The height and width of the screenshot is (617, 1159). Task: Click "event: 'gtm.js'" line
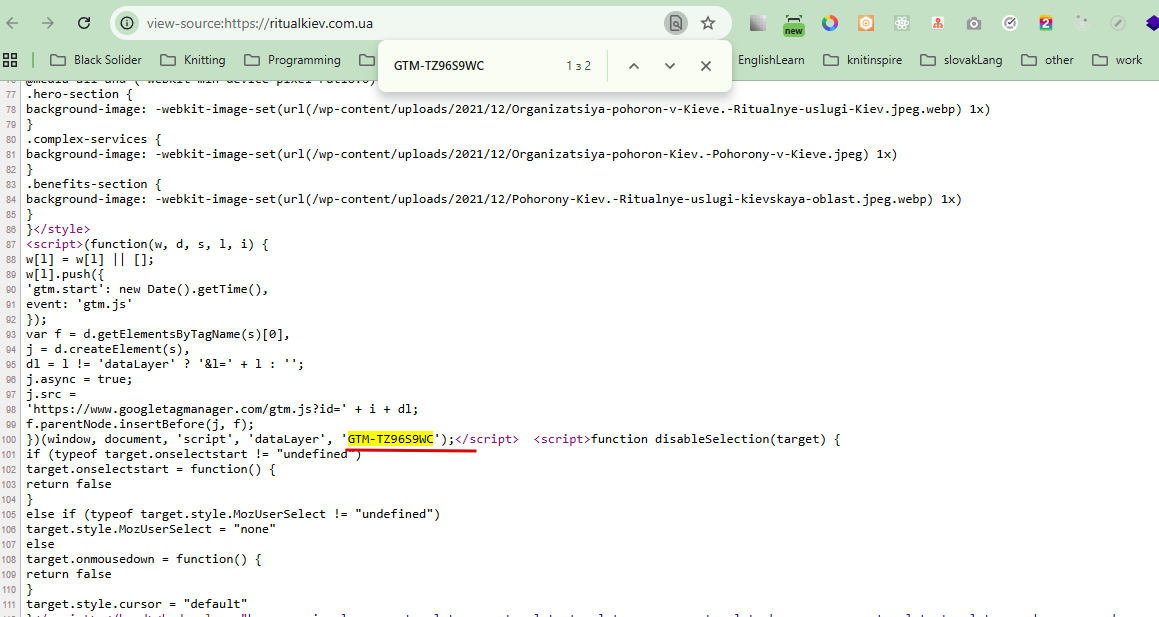(79, 304)
